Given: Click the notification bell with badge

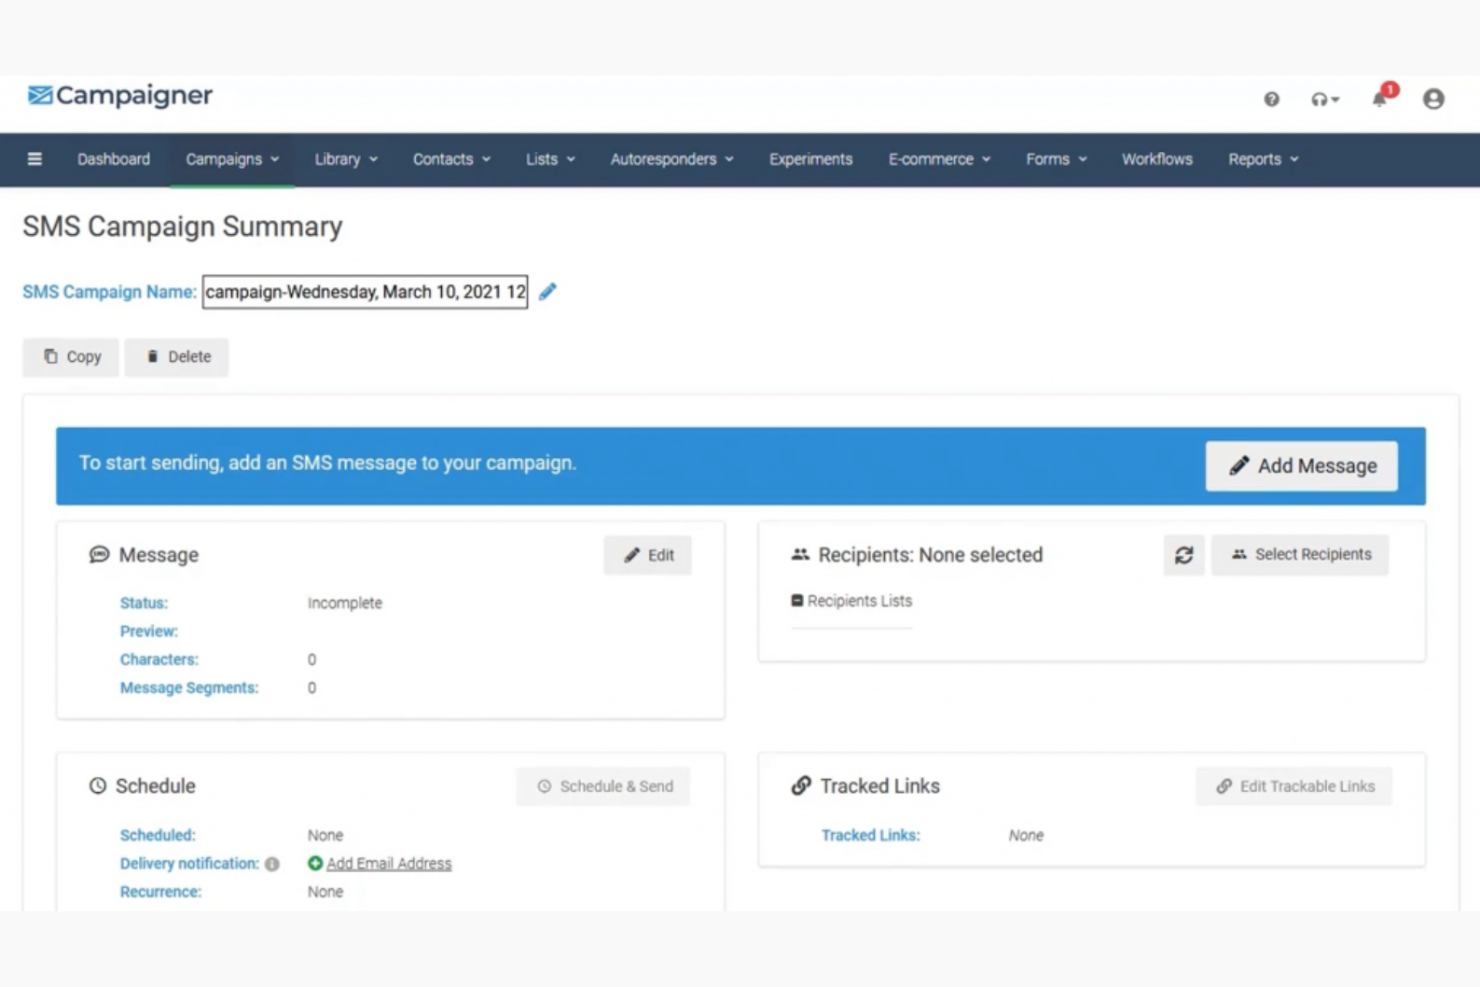Looking at the screenshot, I should tap(1379, 100).
